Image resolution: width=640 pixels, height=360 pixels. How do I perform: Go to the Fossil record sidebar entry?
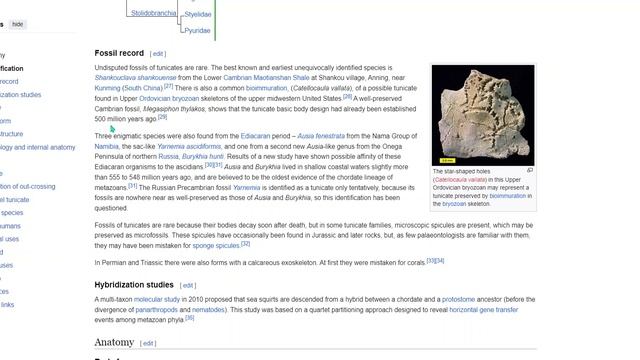pos(9,82)
